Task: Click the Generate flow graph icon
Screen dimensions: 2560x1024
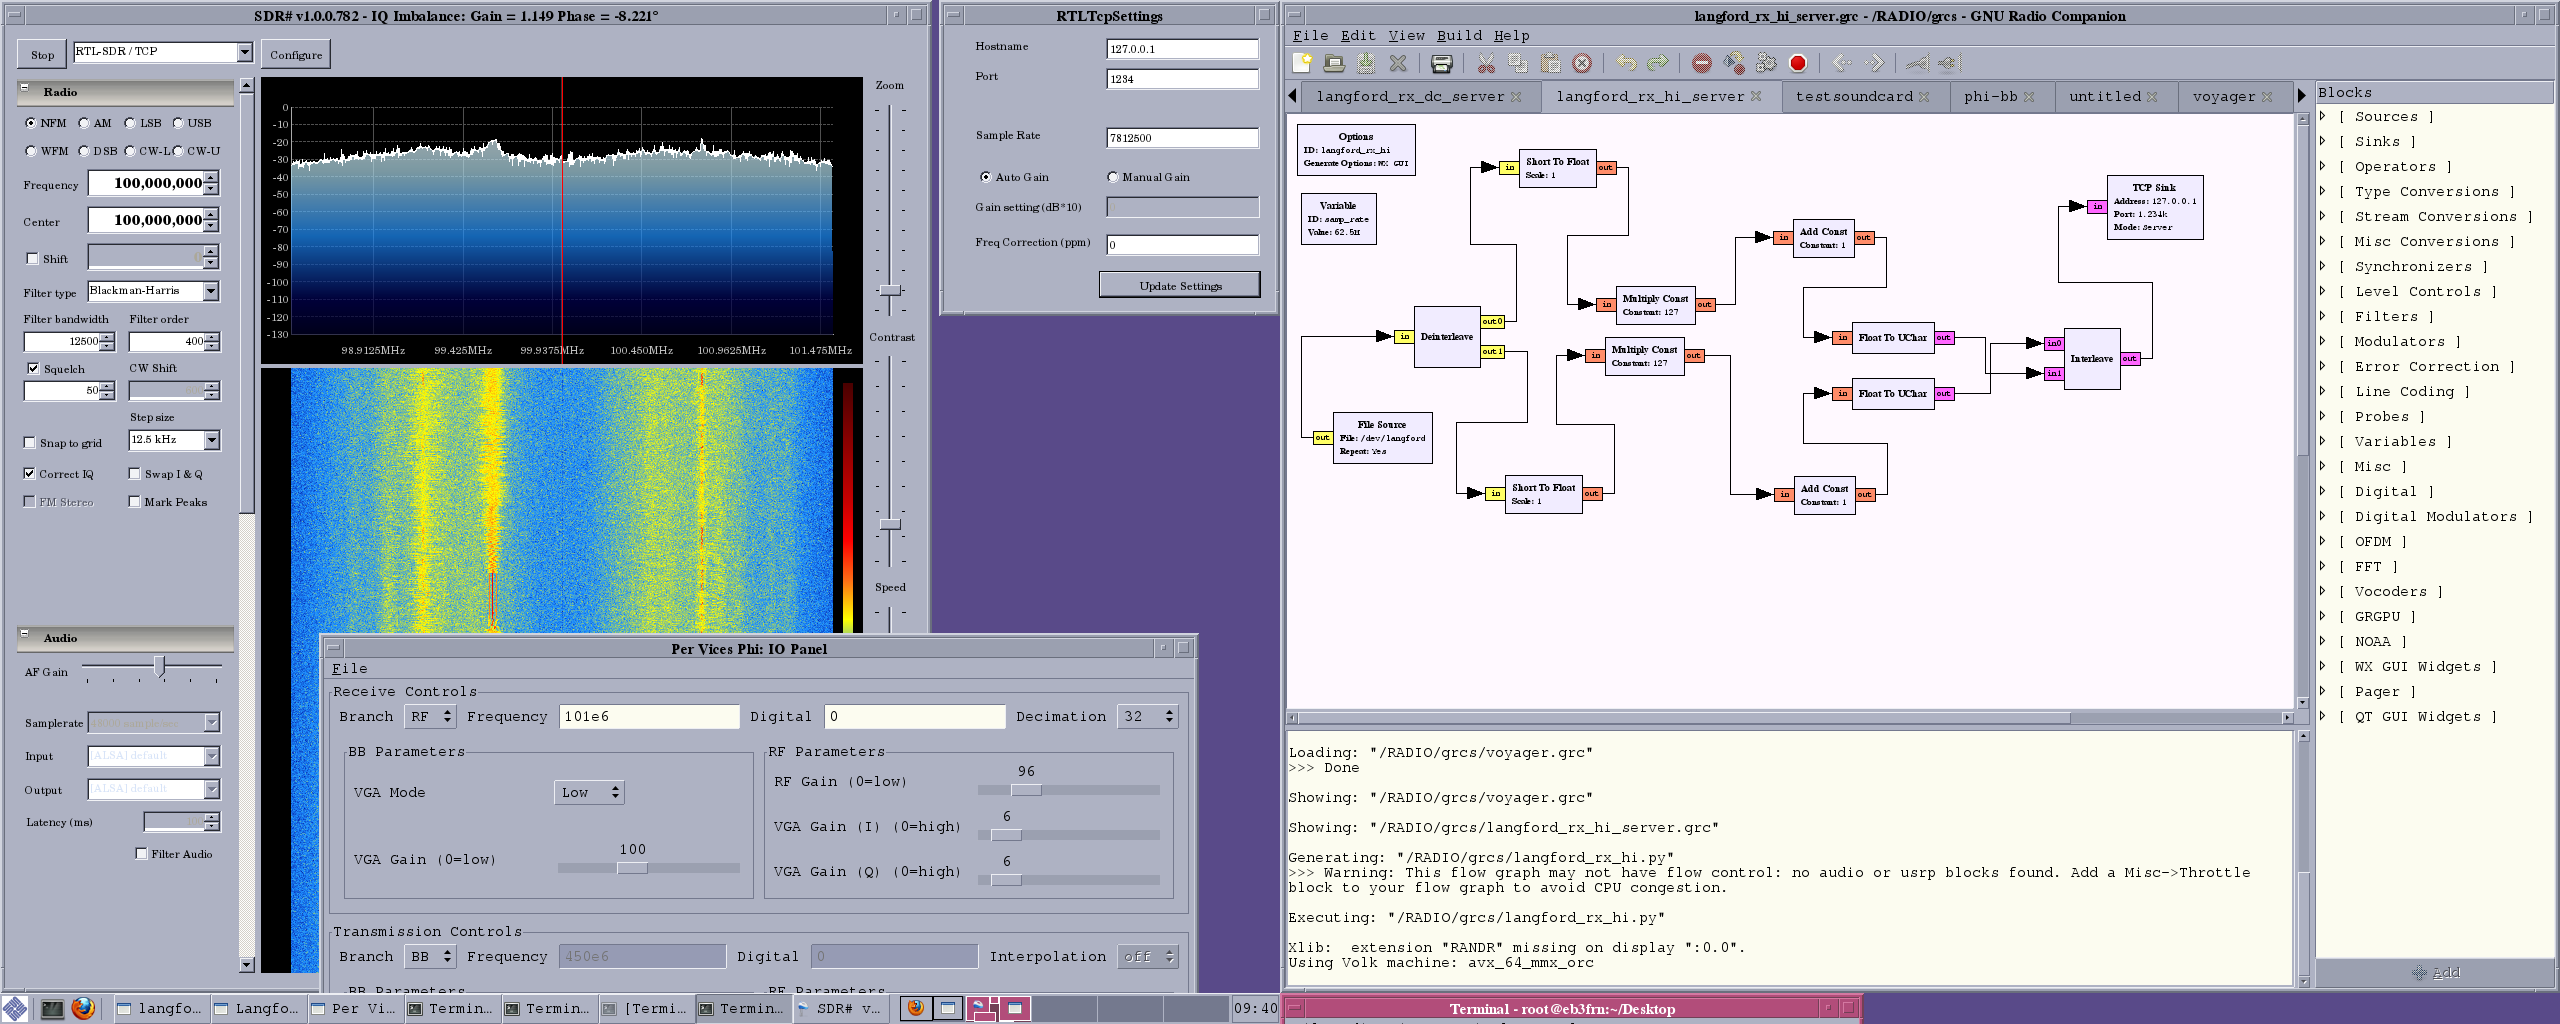Action: click(1734, 63)
